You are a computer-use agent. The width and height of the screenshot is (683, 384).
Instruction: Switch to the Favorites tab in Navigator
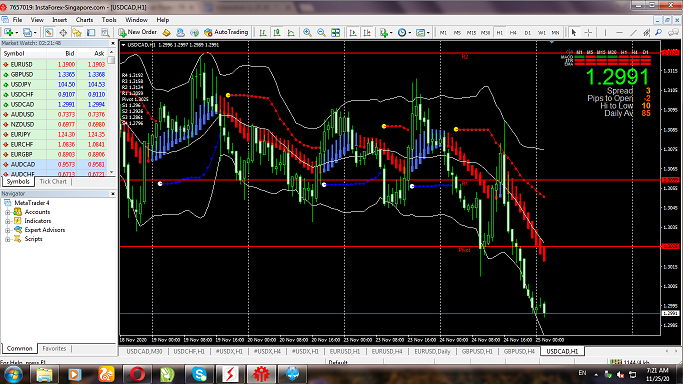tap(54, 348)
